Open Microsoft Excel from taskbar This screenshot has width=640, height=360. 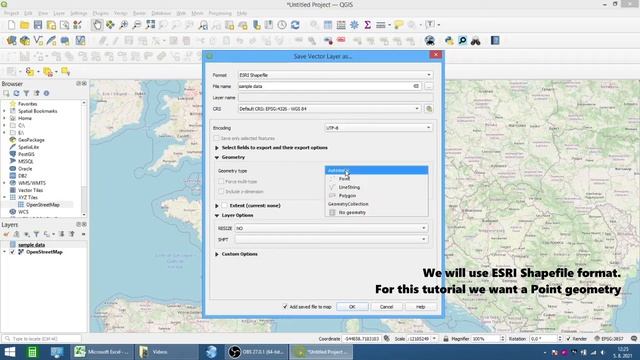[102, 352]
